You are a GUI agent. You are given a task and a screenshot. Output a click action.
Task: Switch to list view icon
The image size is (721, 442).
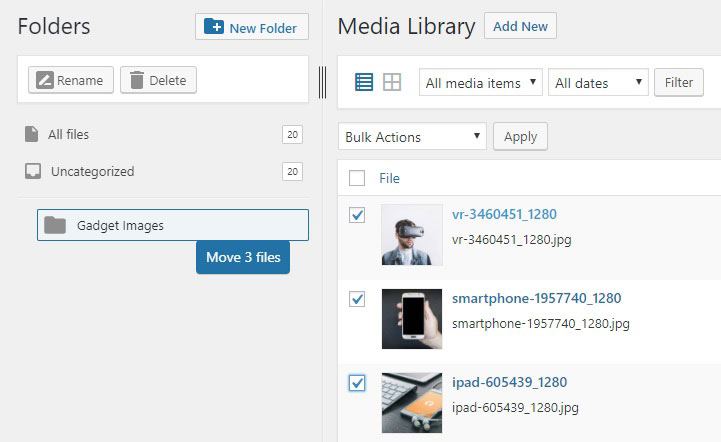364,82
